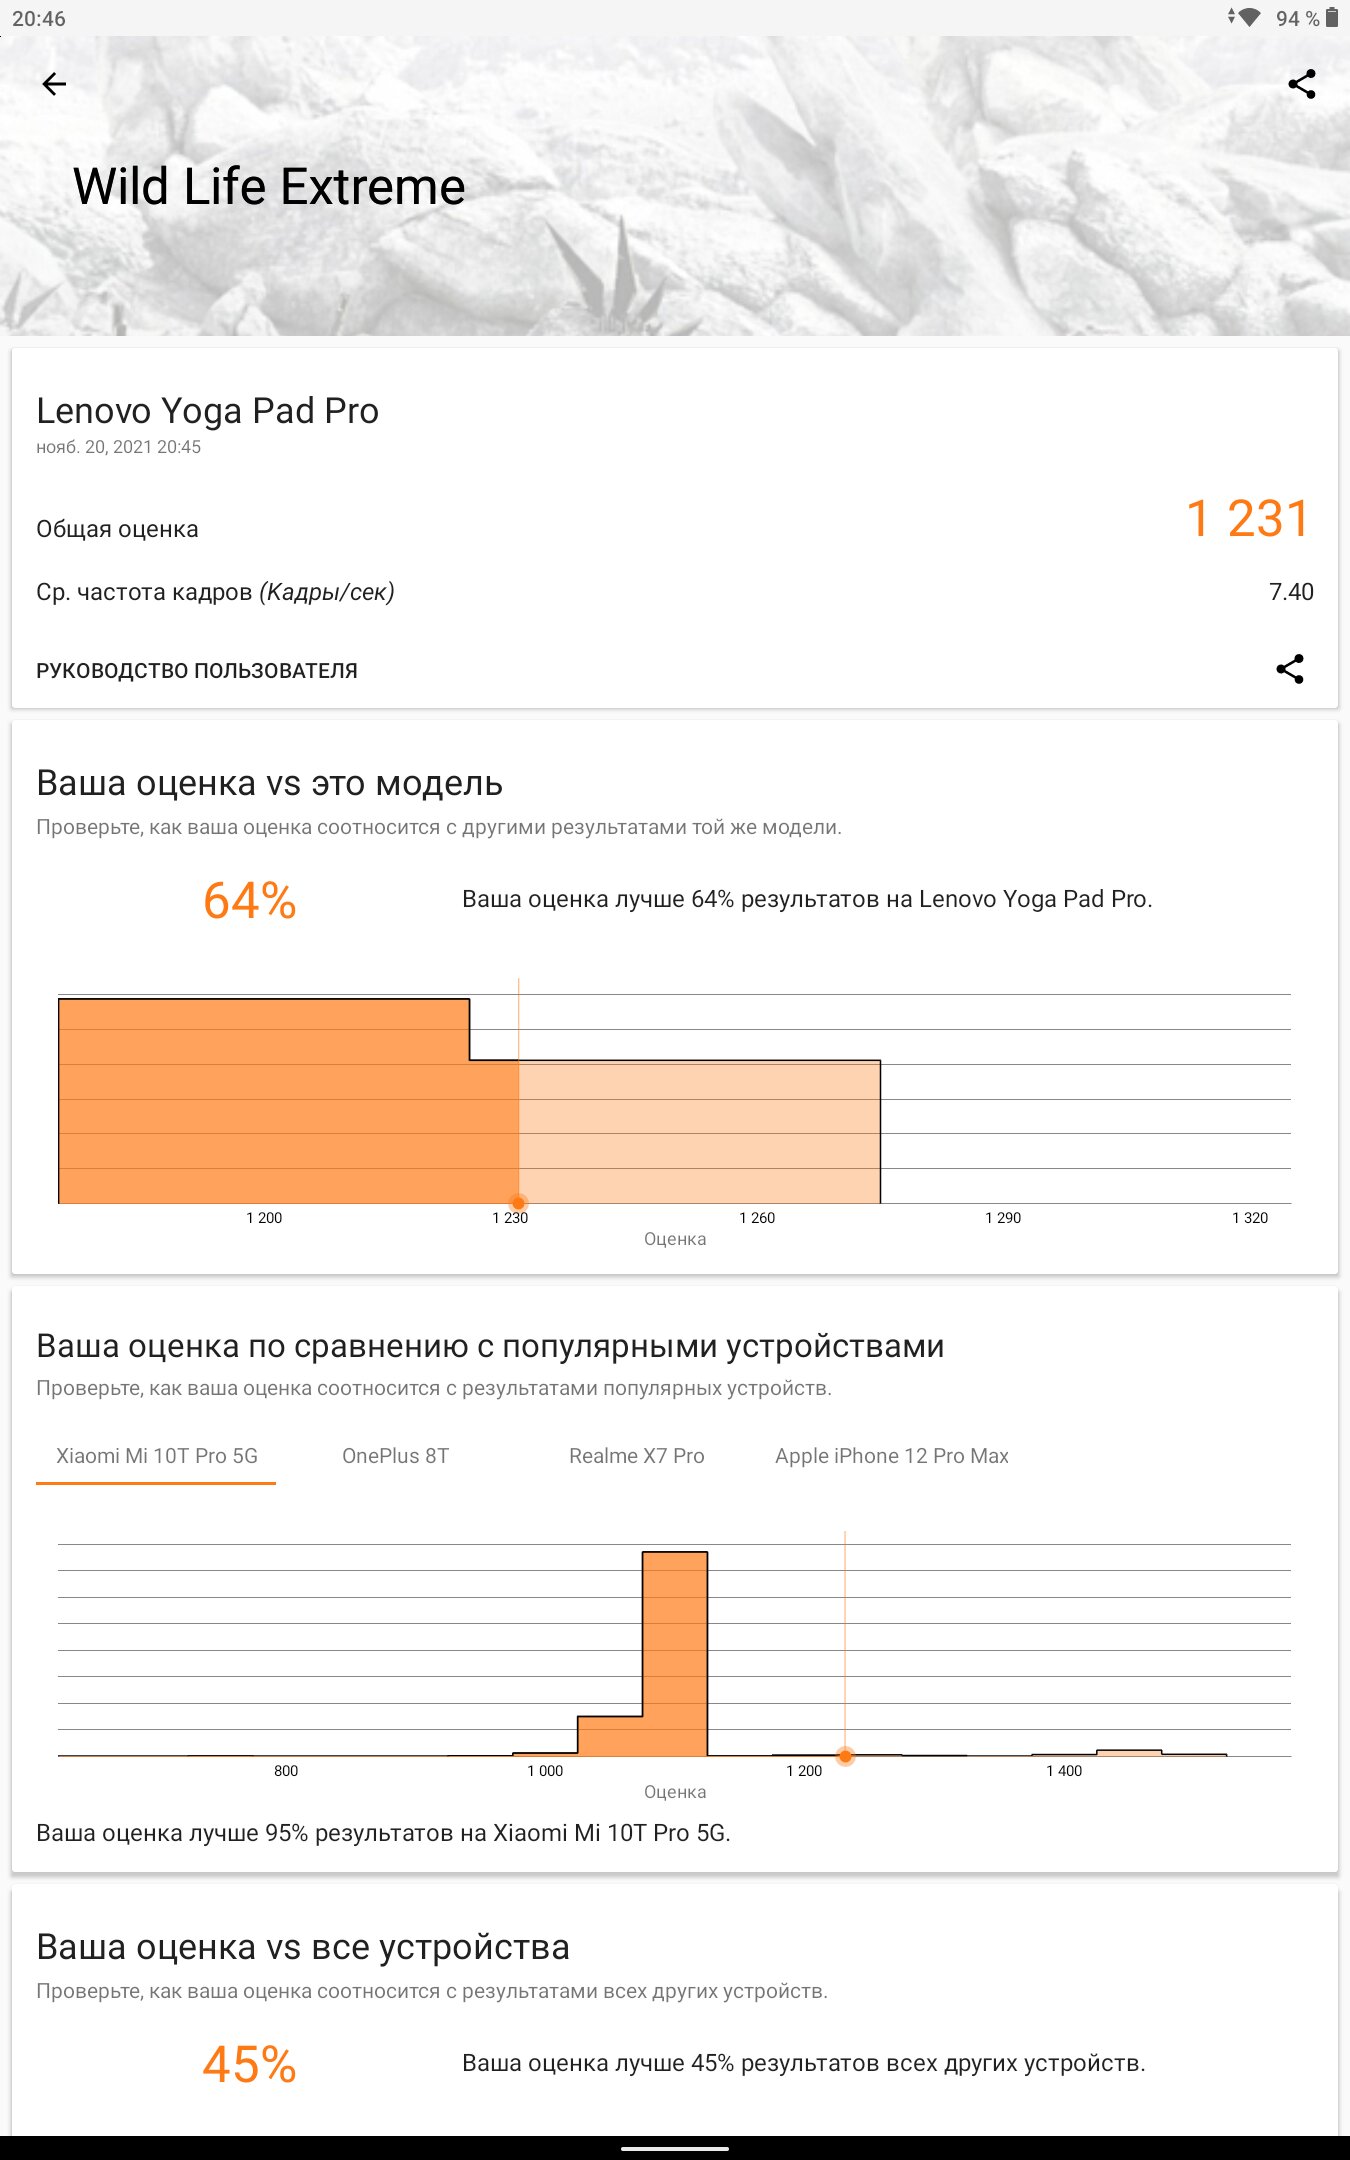The width and height of the screenshot is (1350, 2160).
Task: Tap share icon in Lenovo result card
Action: pos(1289,669)
